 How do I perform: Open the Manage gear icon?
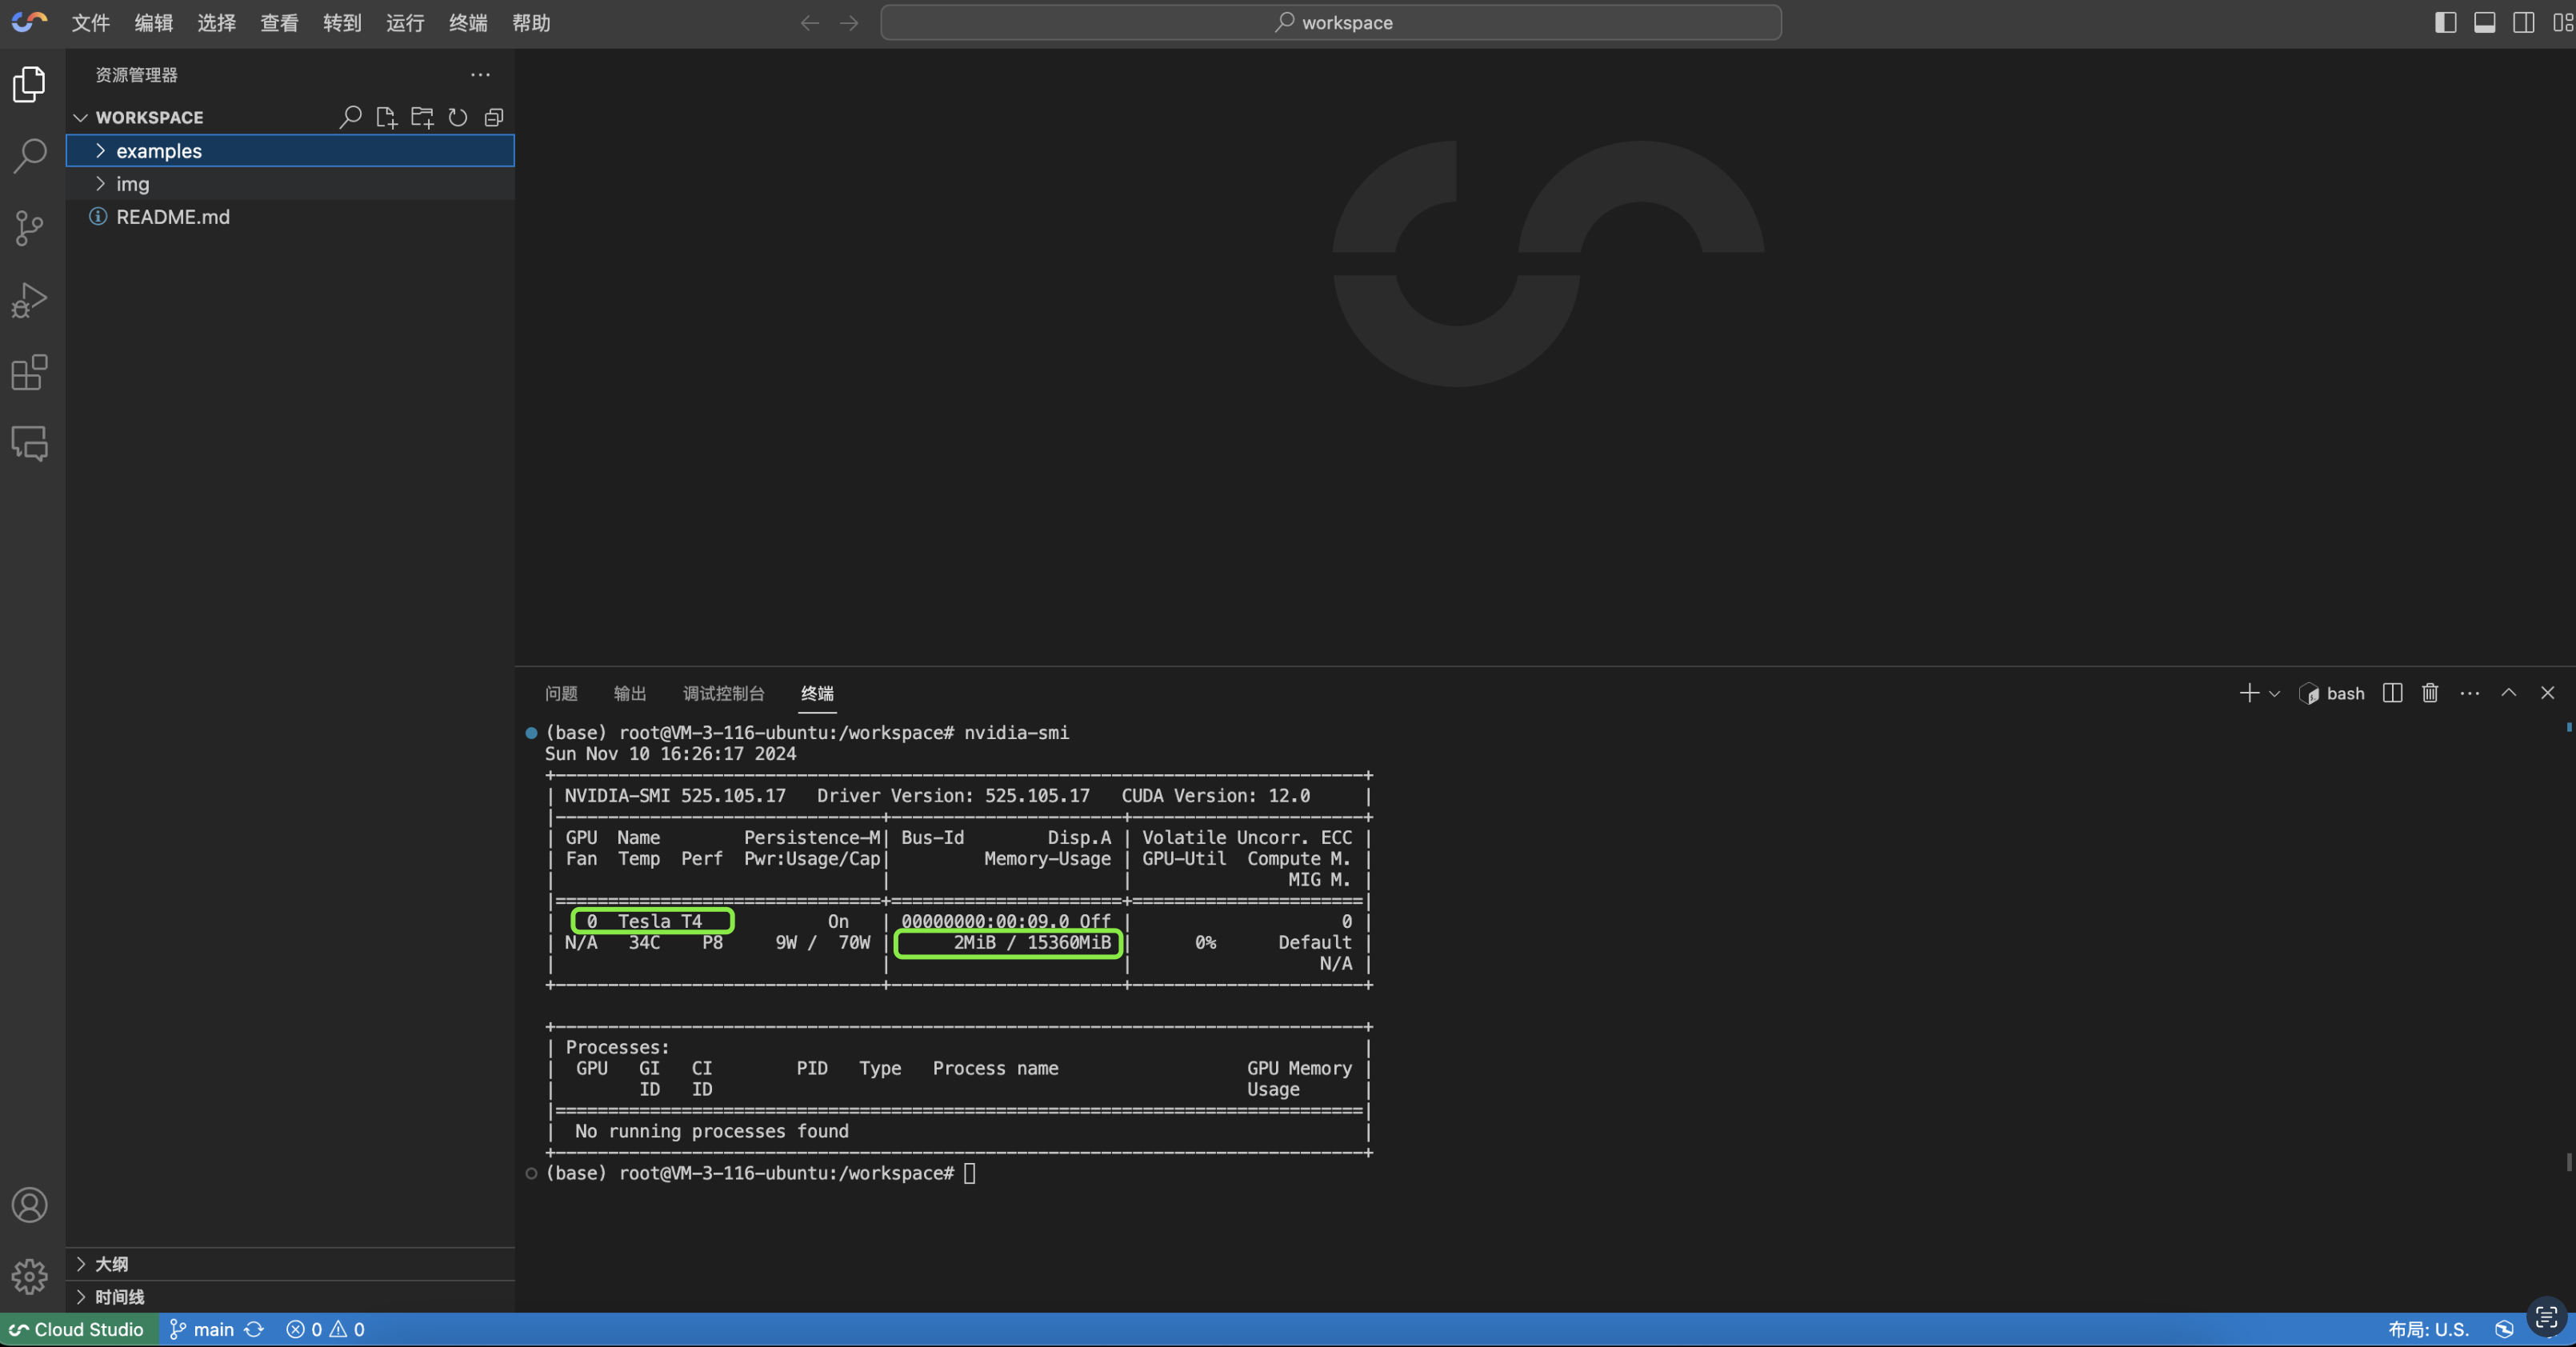[x=30, y=1277]
